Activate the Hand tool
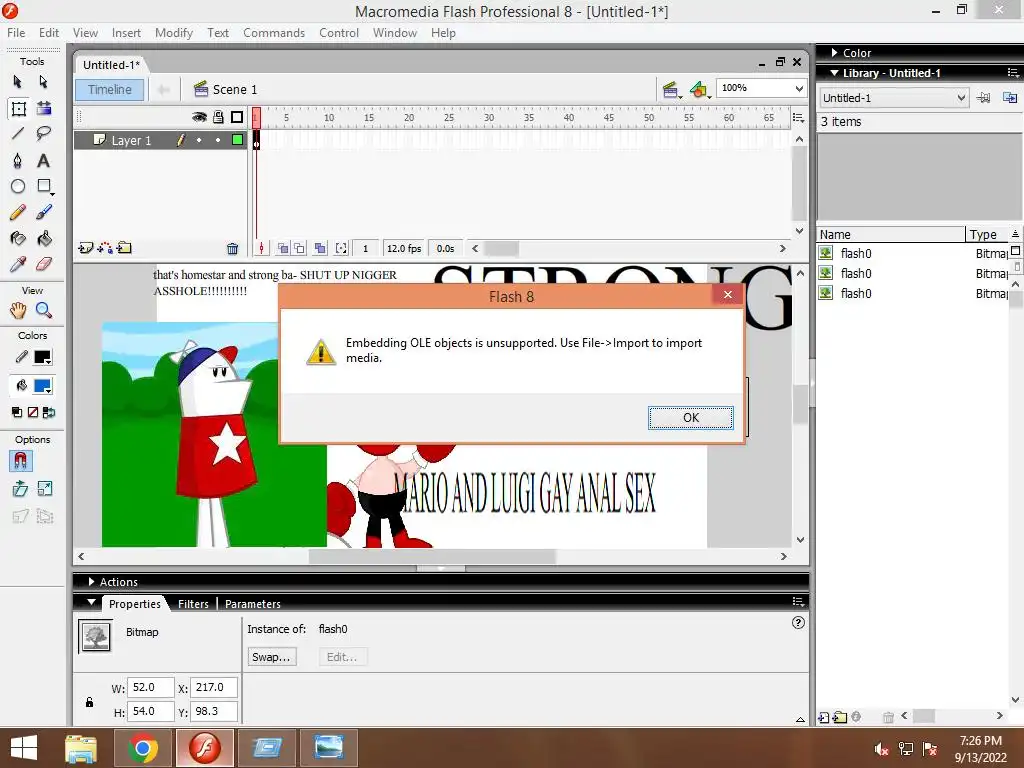Image resolution: width=1024 pixels, height=768 pixels. click(18, 311)
